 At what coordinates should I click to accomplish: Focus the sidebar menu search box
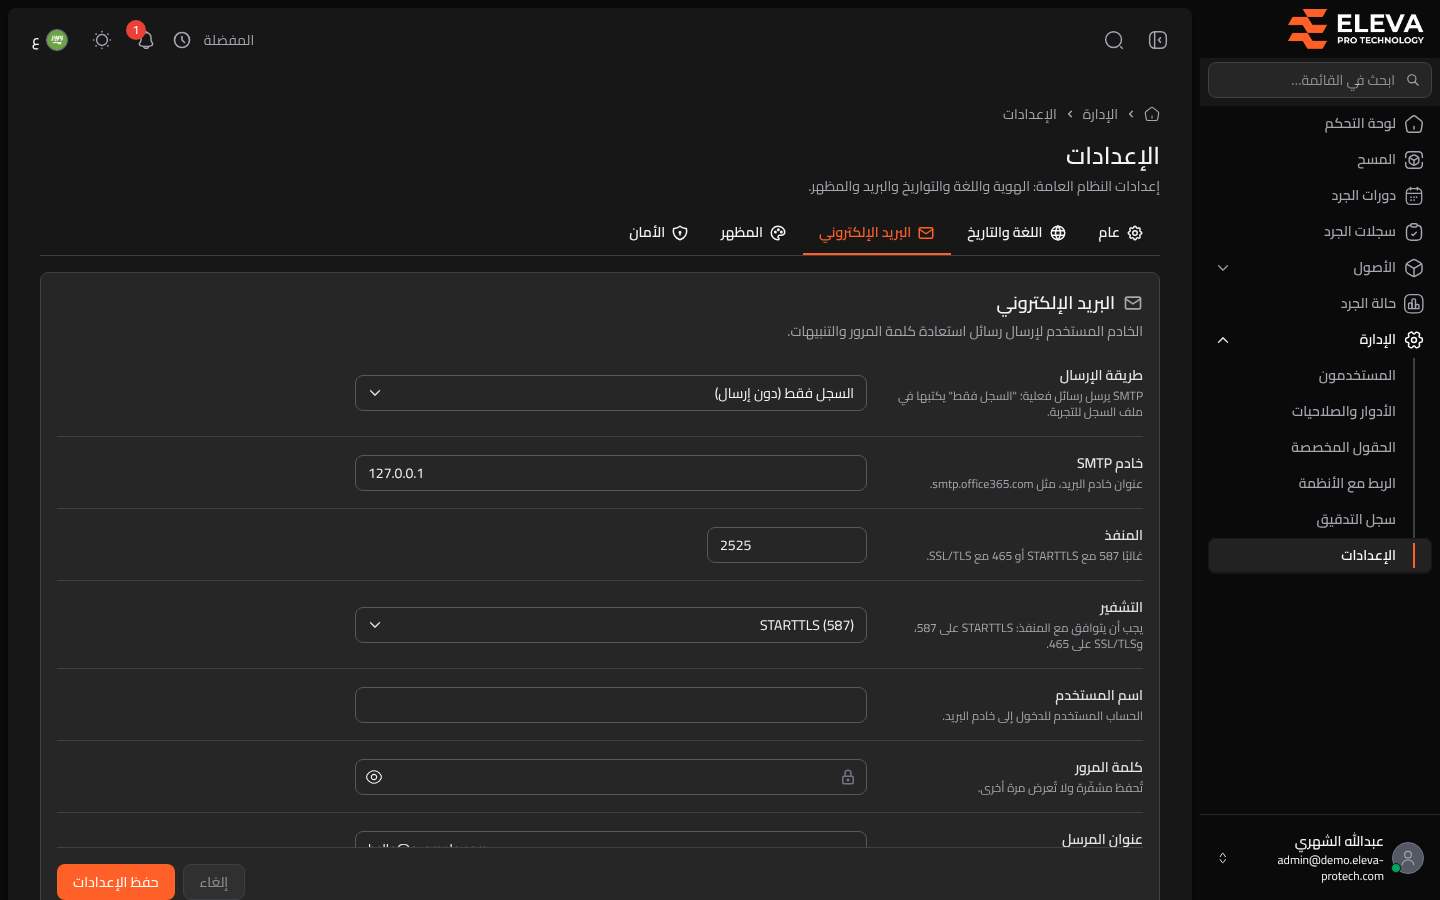(1320, 80)
